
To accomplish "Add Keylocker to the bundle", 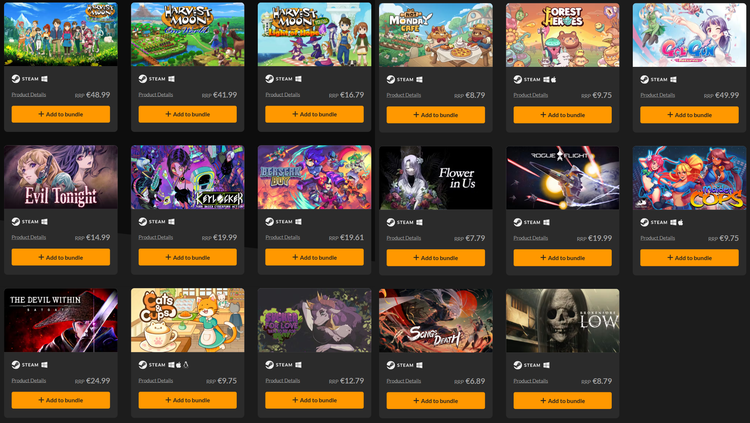I will tap(188, 257).
